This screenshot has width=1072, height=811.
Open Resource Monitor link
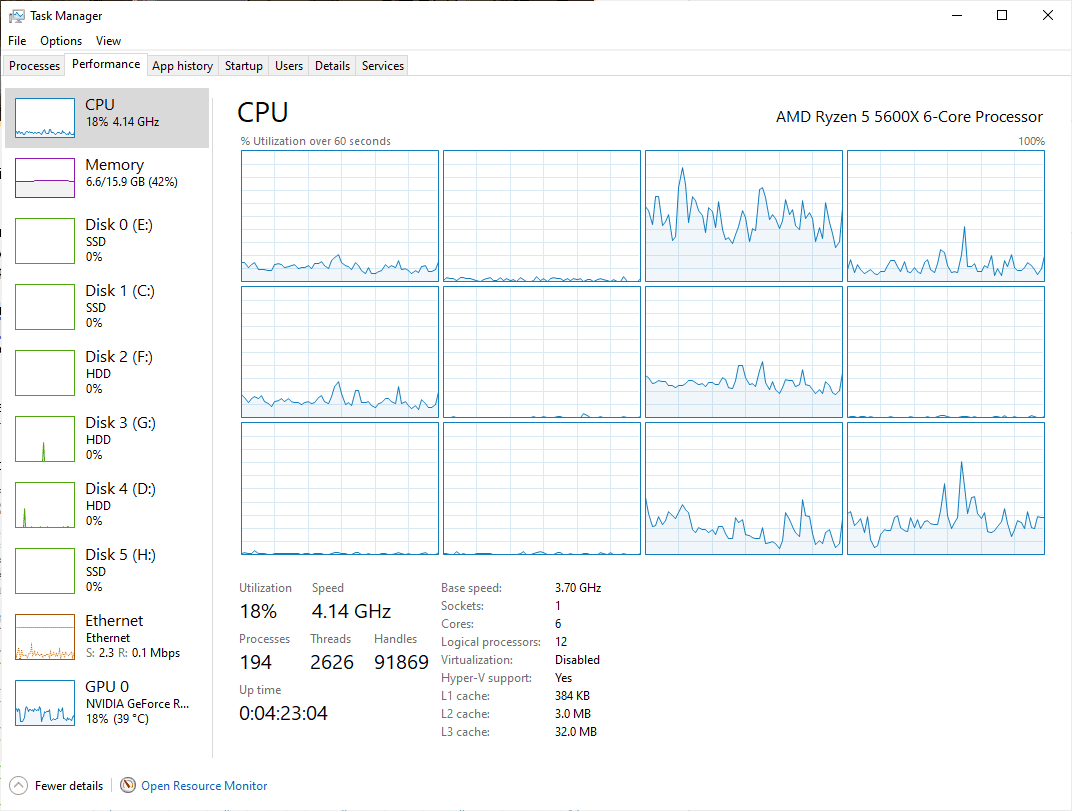204,786
